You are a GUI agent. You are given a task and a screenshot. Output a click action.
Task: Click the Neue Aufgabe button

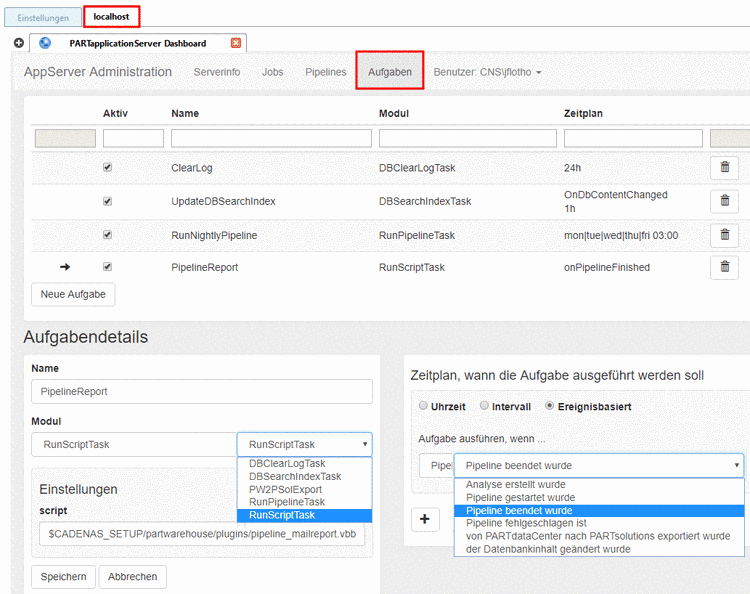pos(73,294)
